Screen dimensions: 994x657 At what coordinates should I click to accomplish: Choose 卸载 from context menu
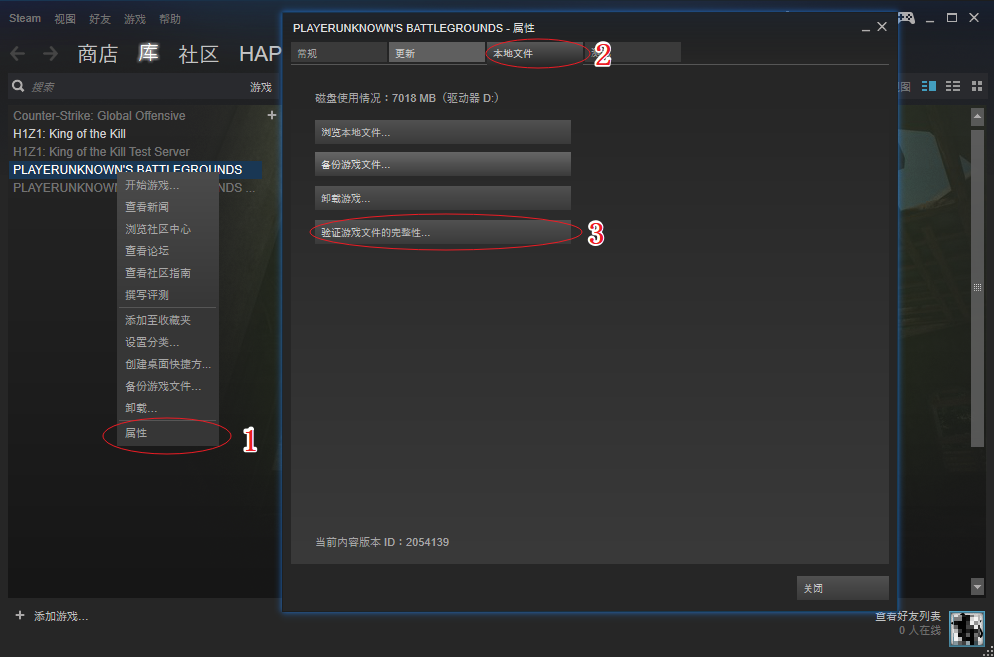(x=168, y=408)
